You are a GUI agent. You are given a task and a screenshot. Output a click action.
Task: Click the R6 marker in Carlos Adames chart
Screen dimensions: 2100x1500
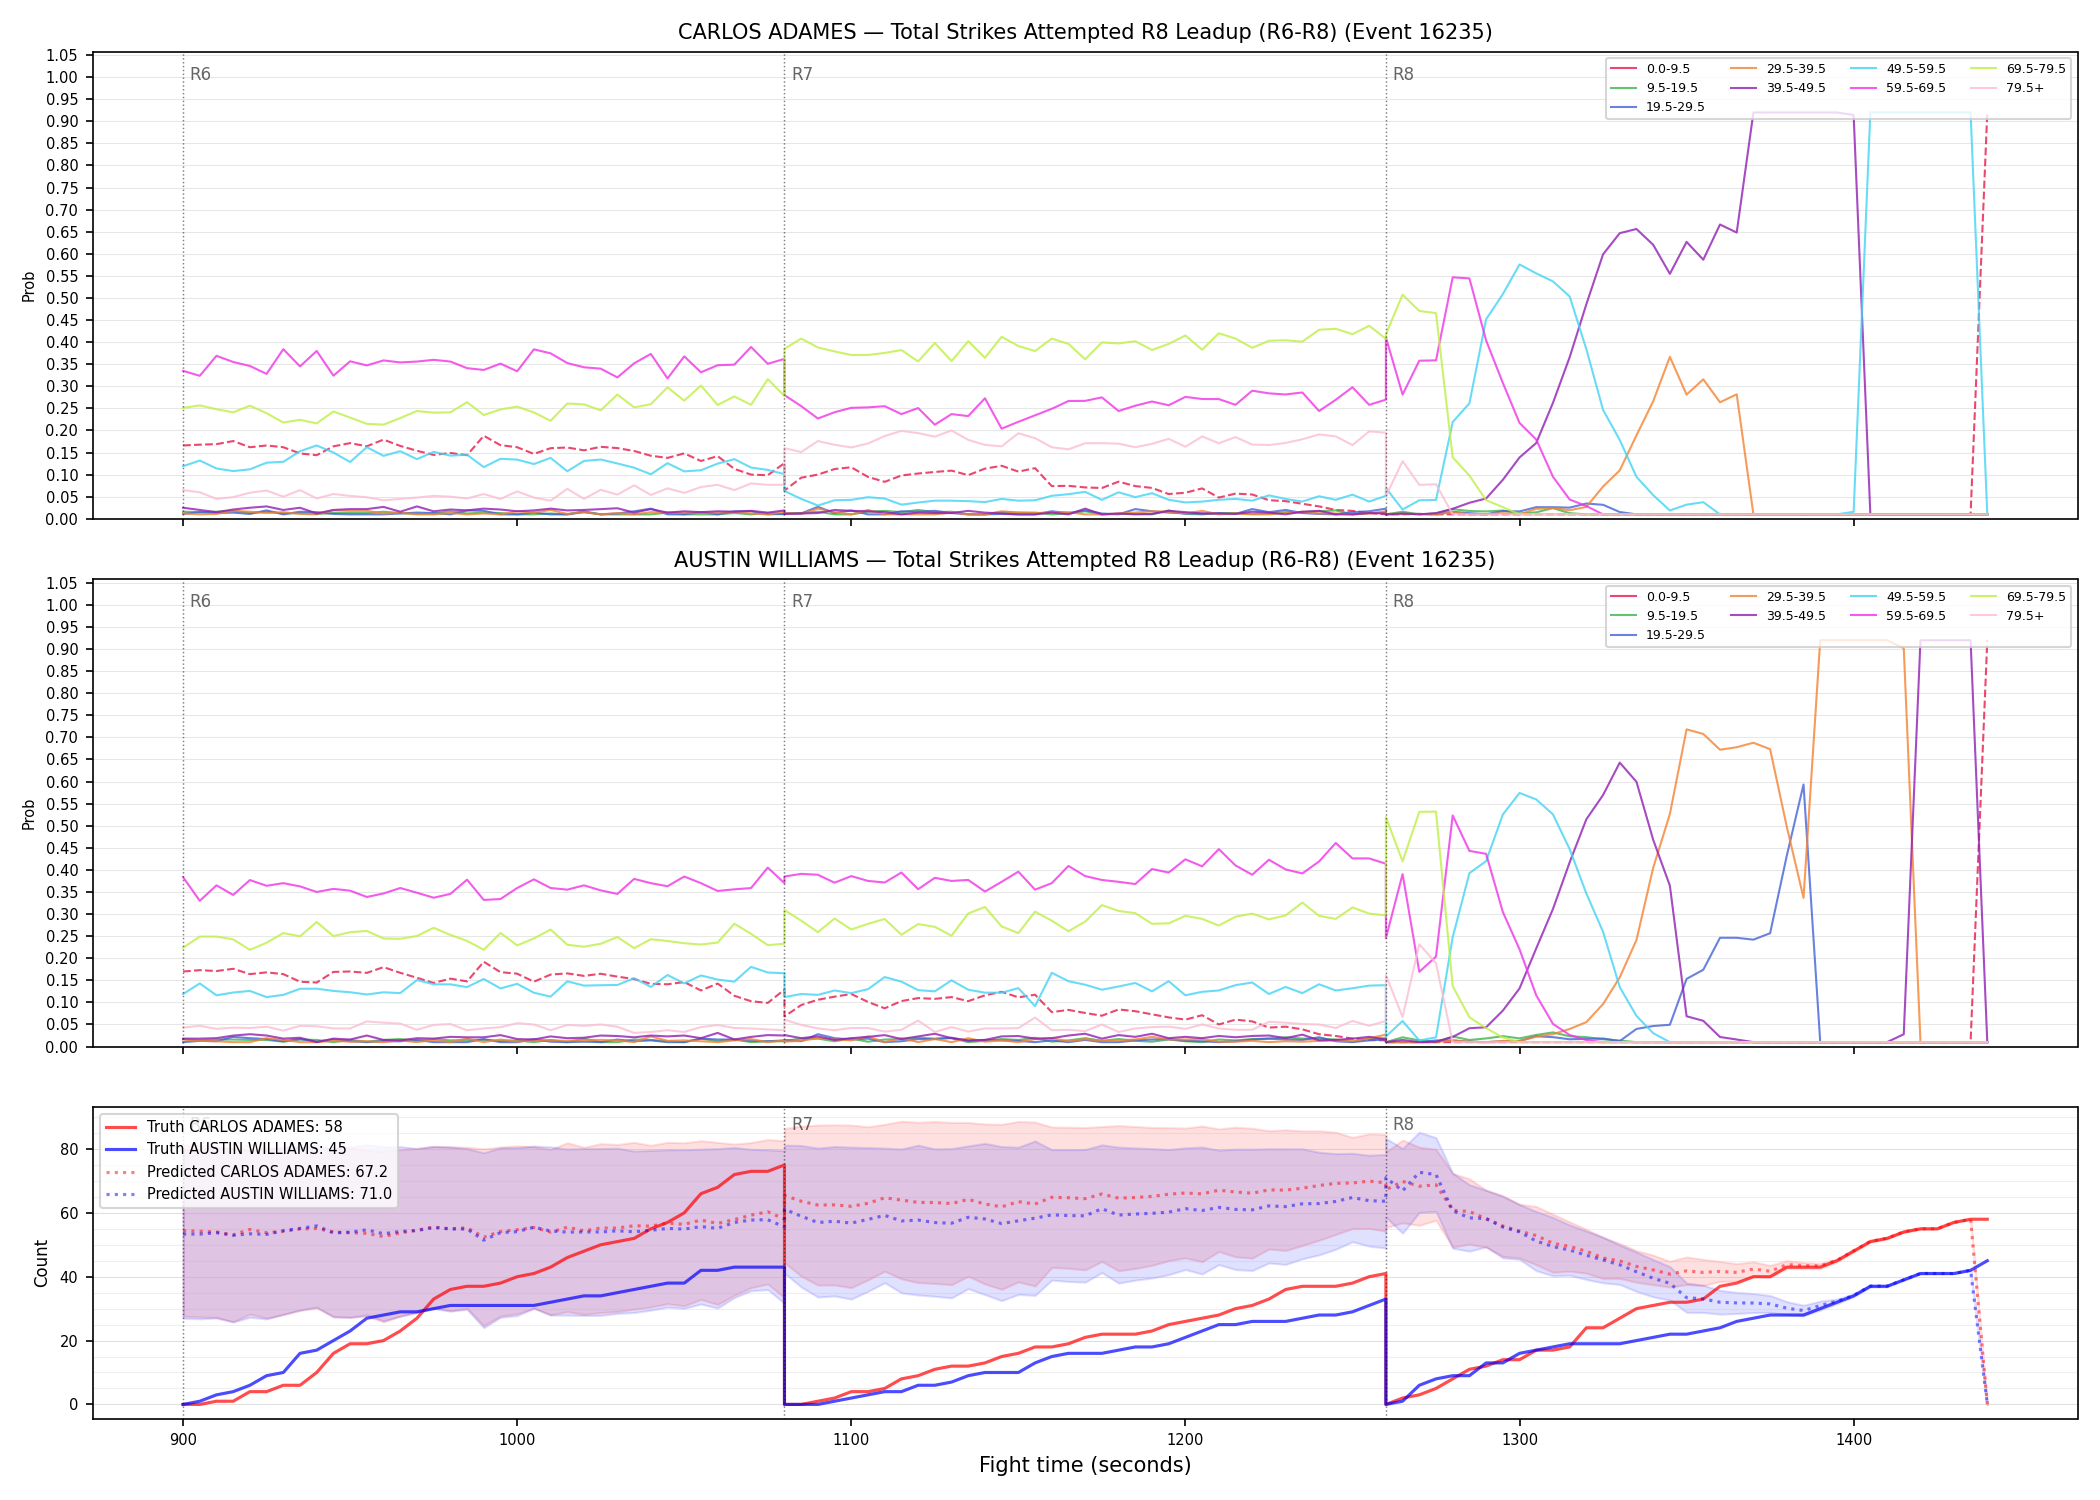tap(200, 75)
